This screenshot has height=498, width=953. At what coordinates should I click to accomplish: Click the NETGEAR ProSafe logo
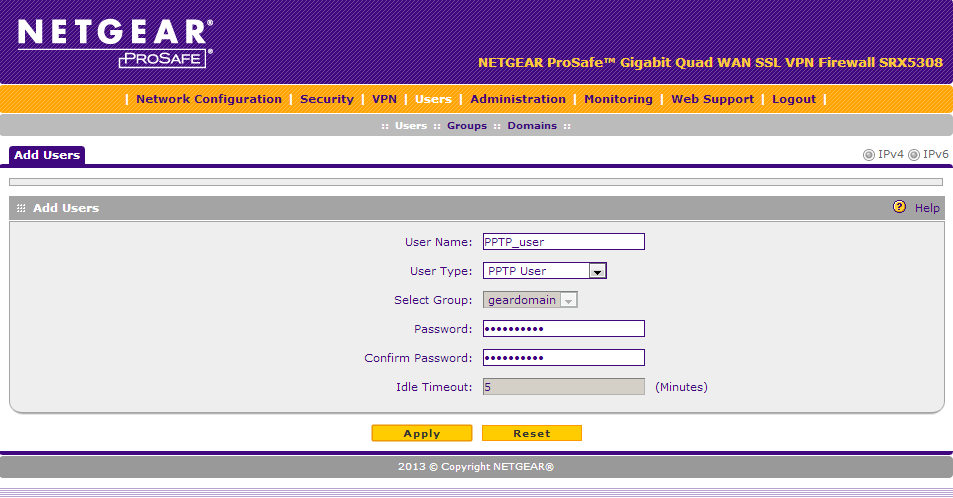coord(115,43)
